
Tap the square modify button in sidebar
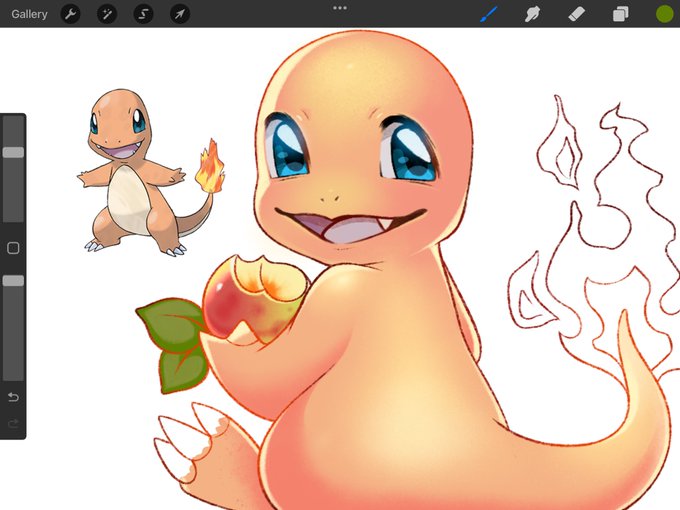13,248
